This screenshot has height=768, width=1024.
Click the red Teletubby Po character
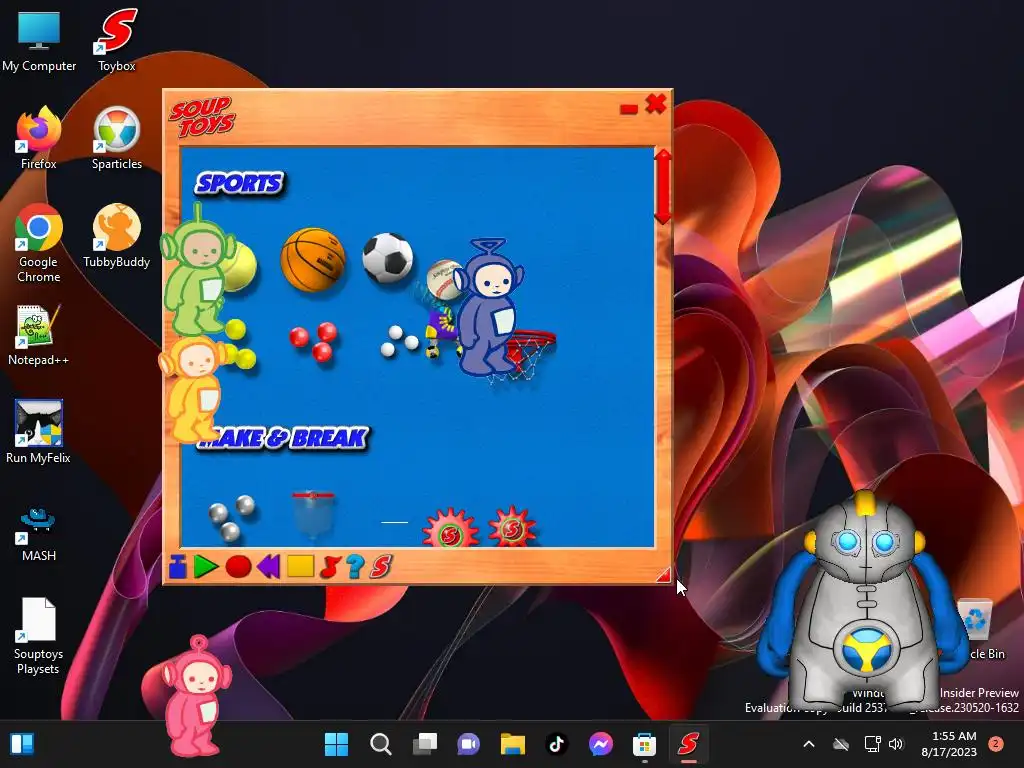coord(195,695)
